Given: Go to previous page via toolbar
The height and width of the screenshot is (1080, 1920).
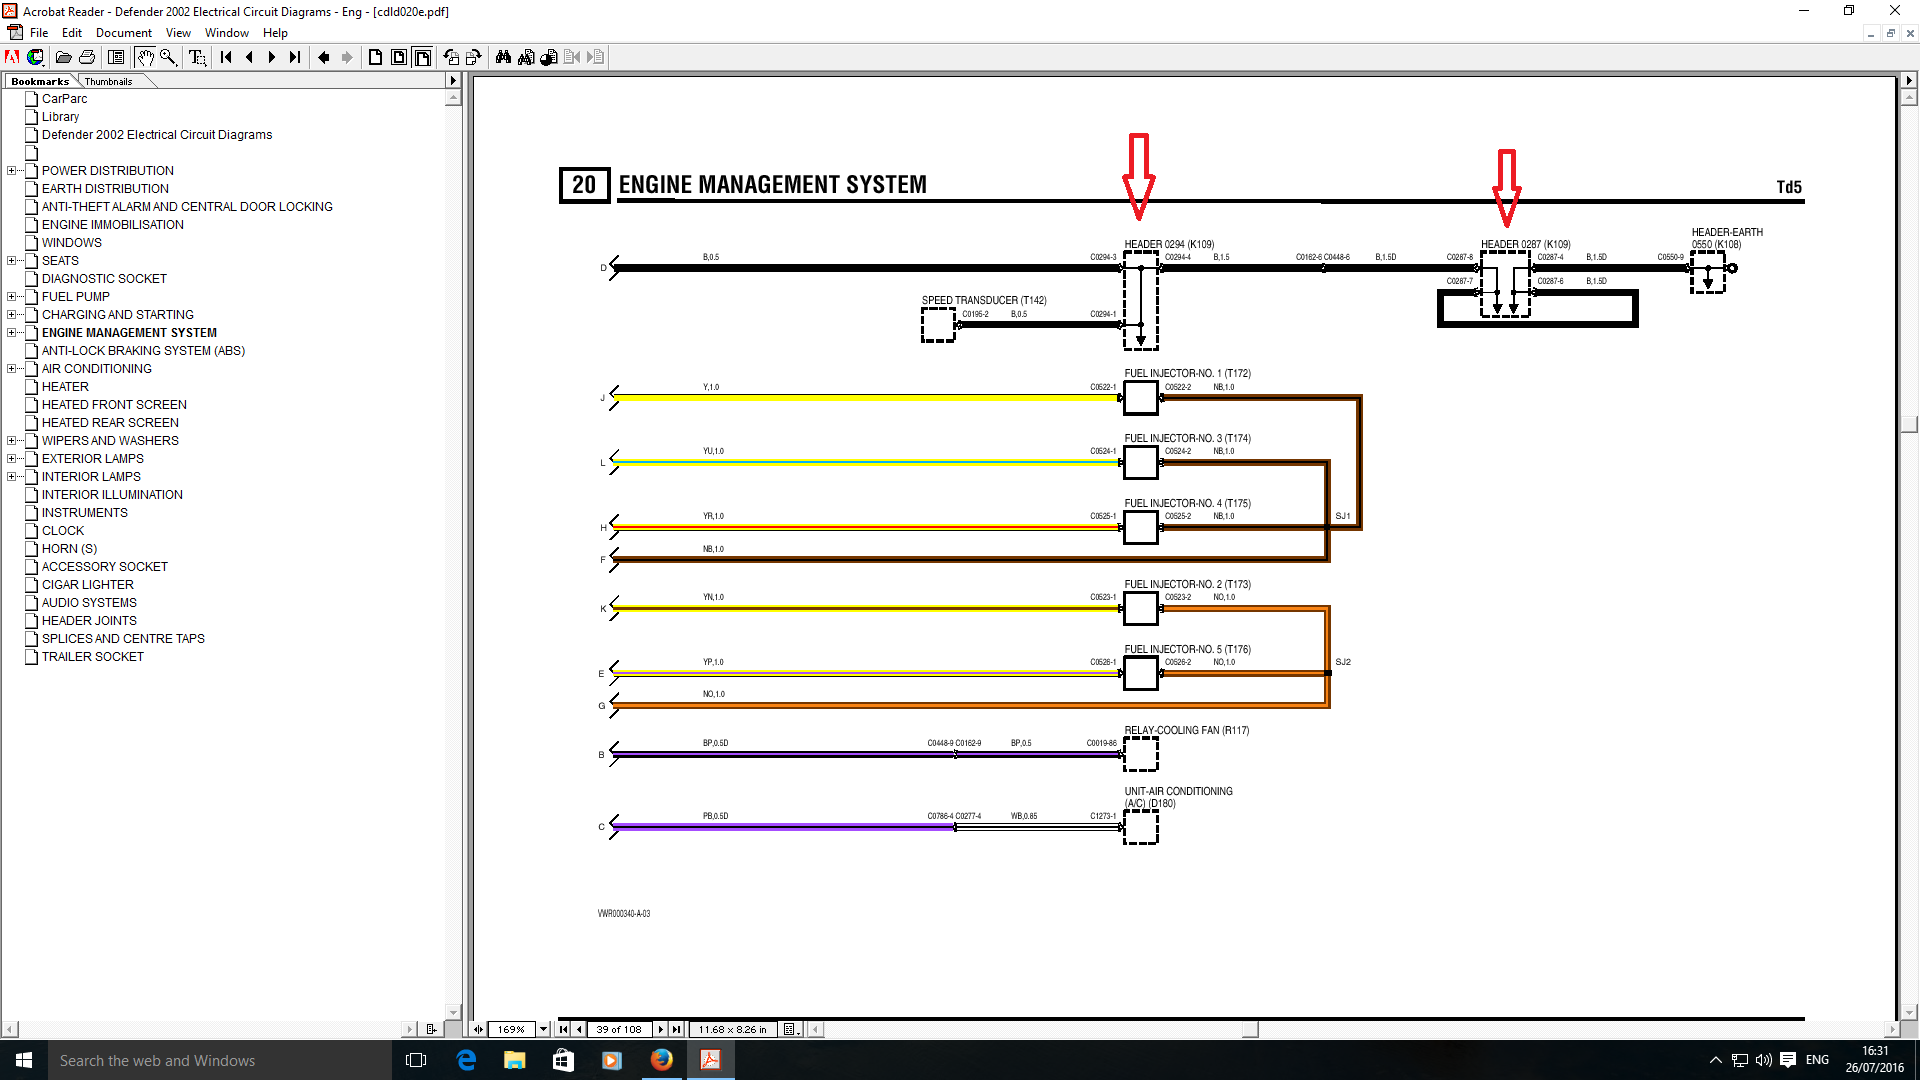Looking at the screenshot, I should click(249, 57).
